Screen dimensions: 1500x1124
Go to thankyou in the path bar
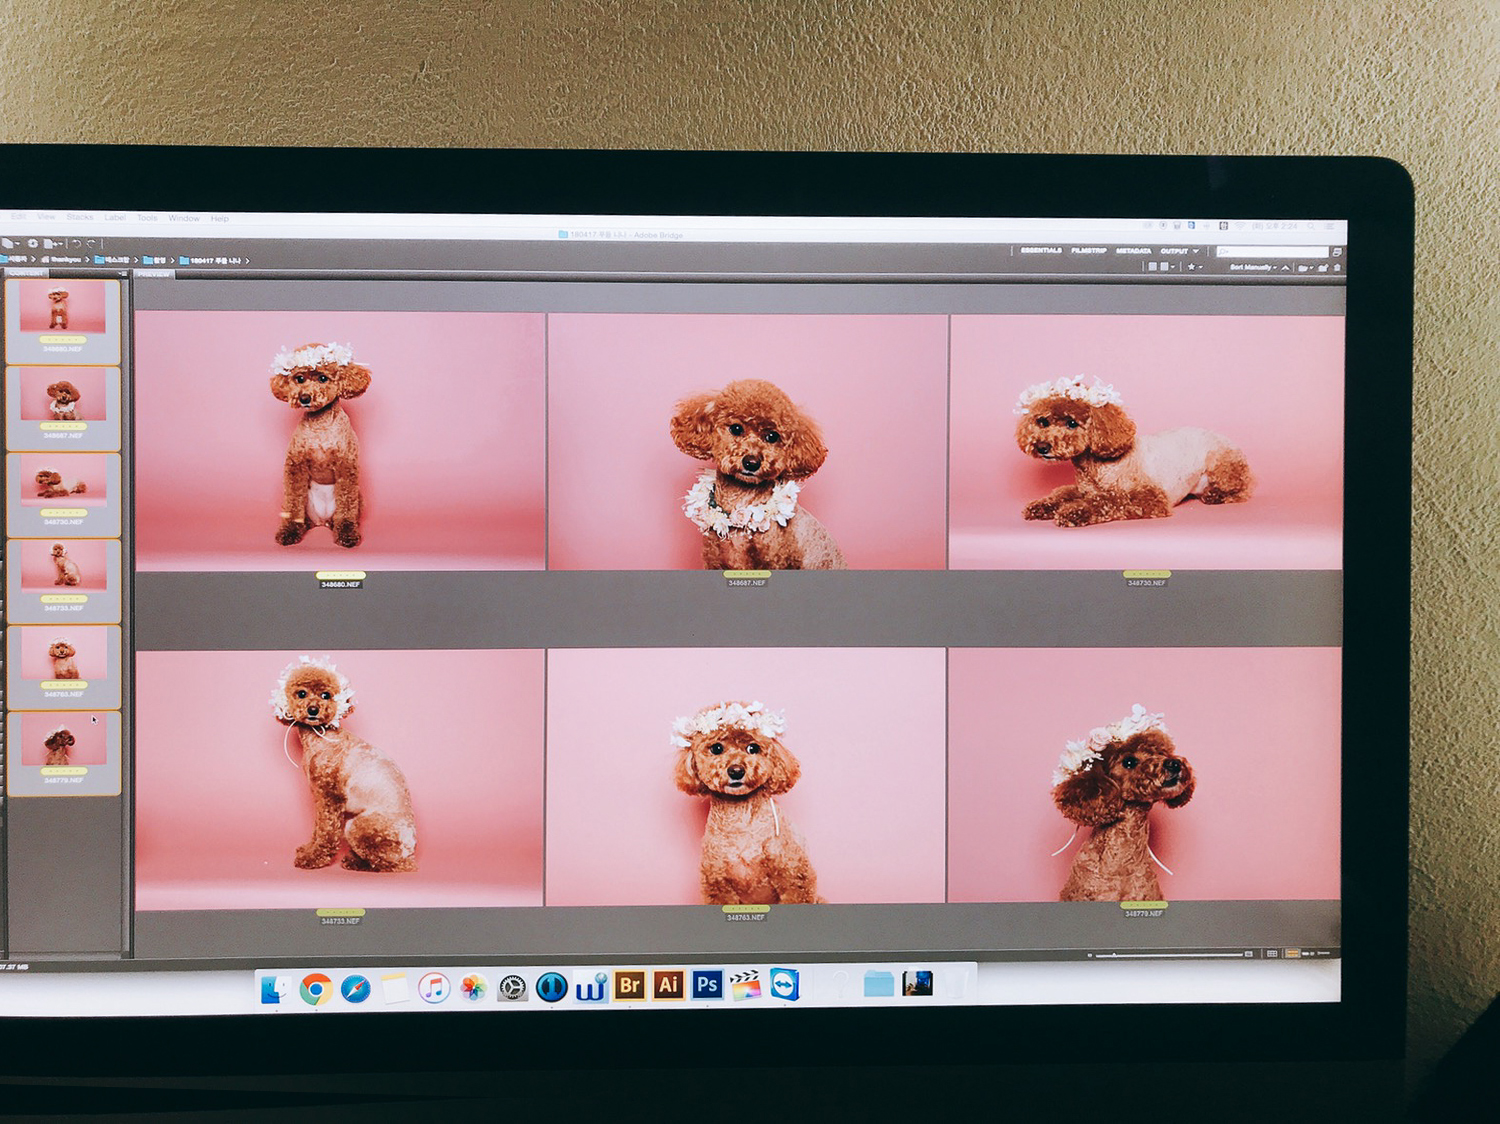[x=63, y=260]
